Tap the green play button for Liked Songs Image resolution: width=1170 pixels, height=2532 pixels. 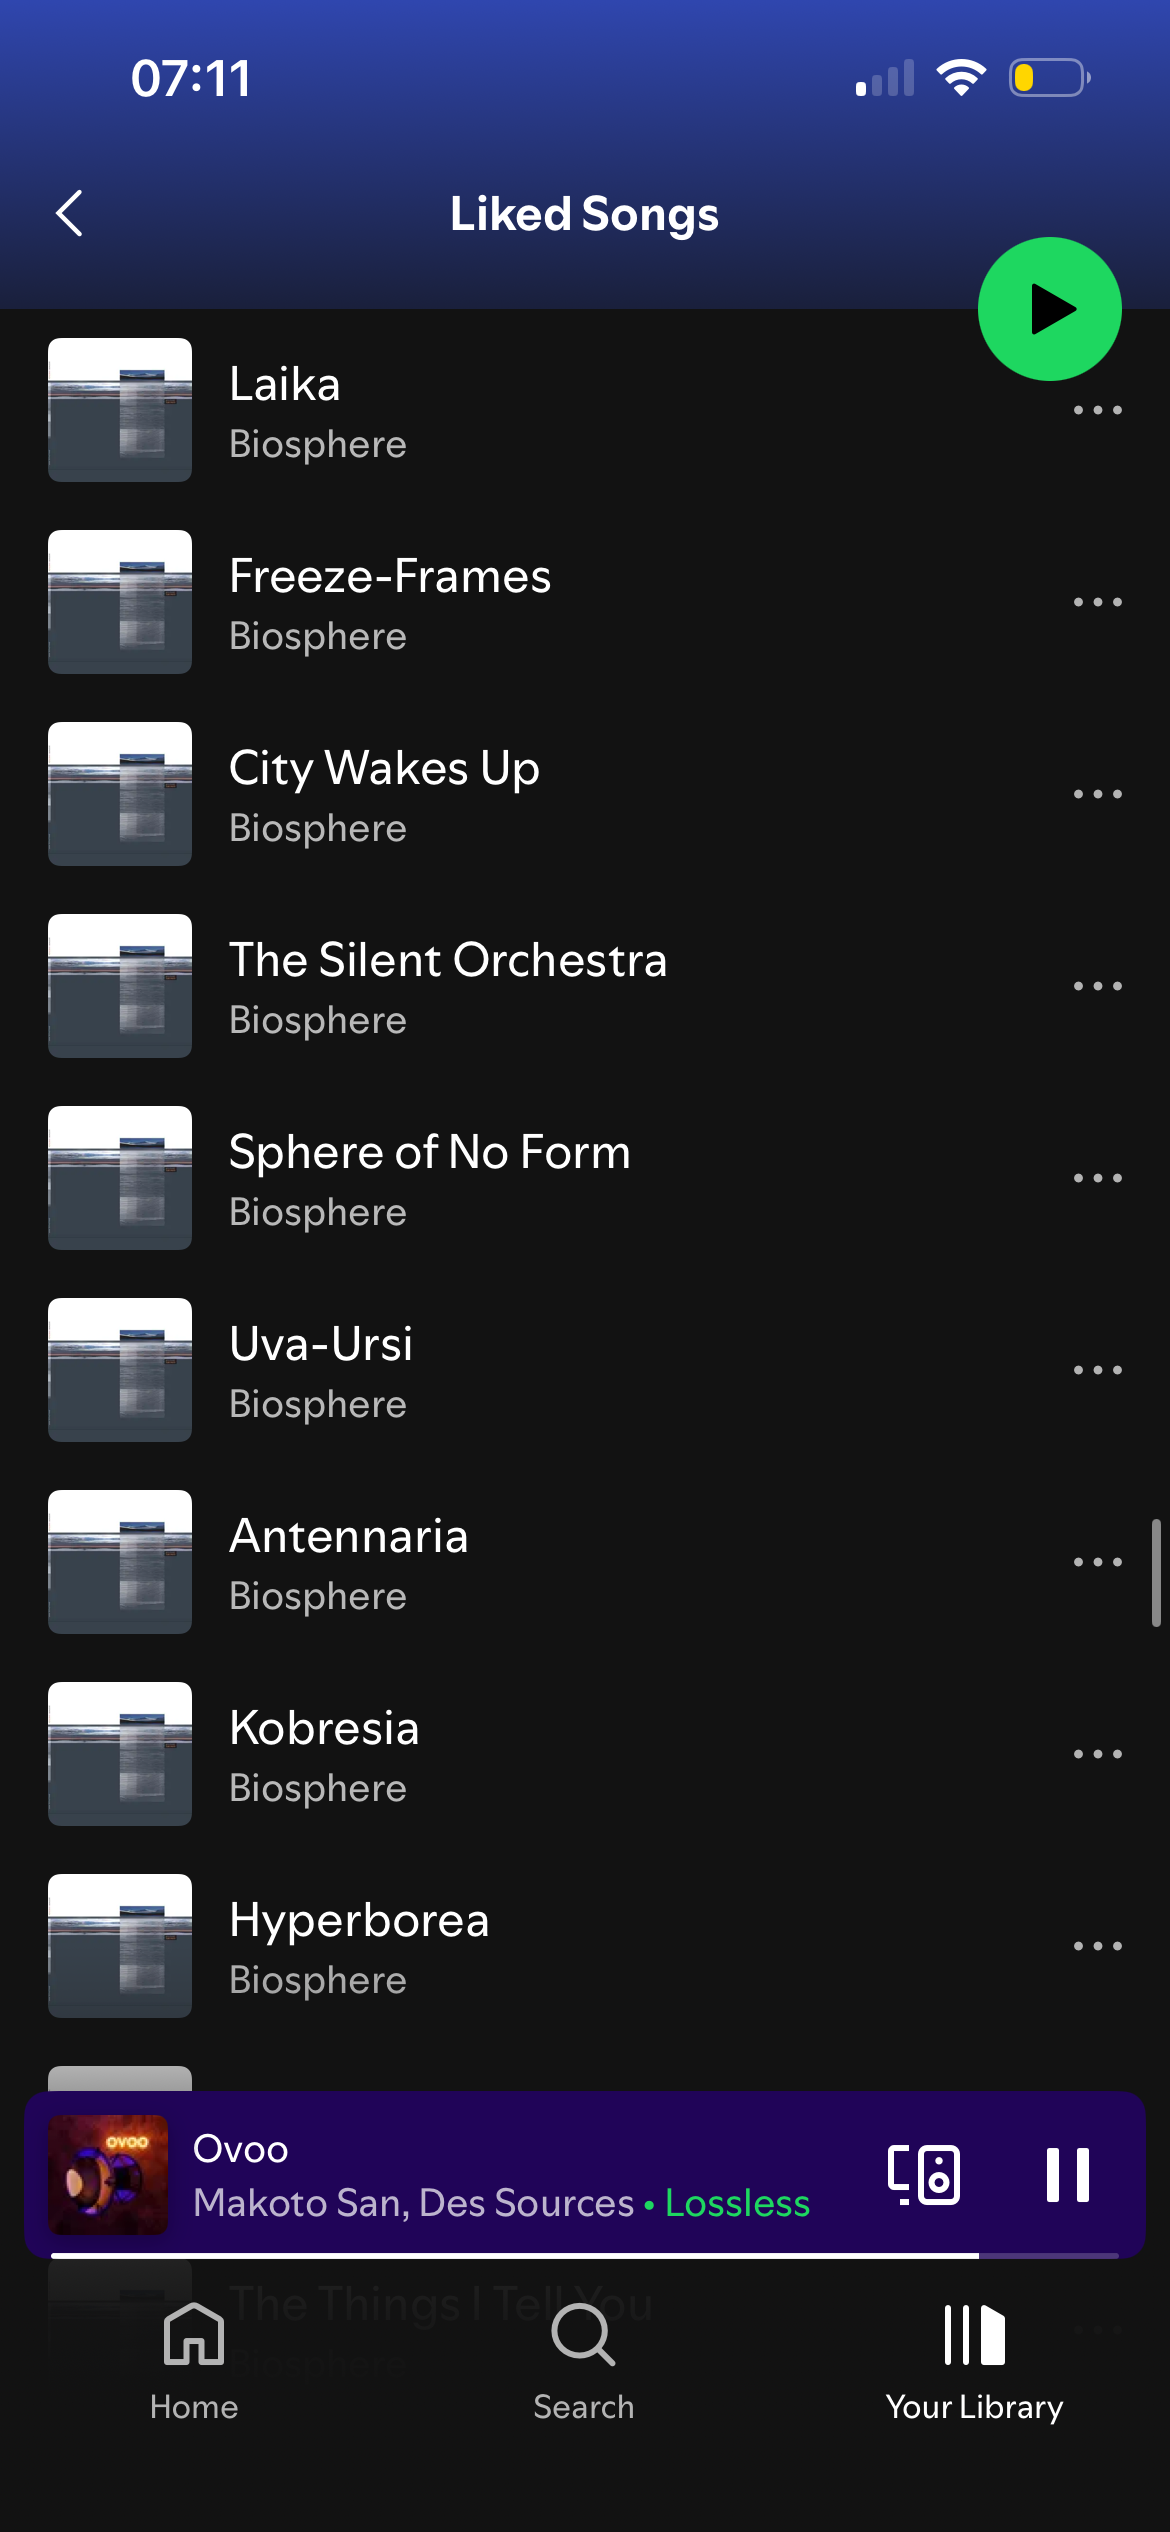click(1049, 309)
